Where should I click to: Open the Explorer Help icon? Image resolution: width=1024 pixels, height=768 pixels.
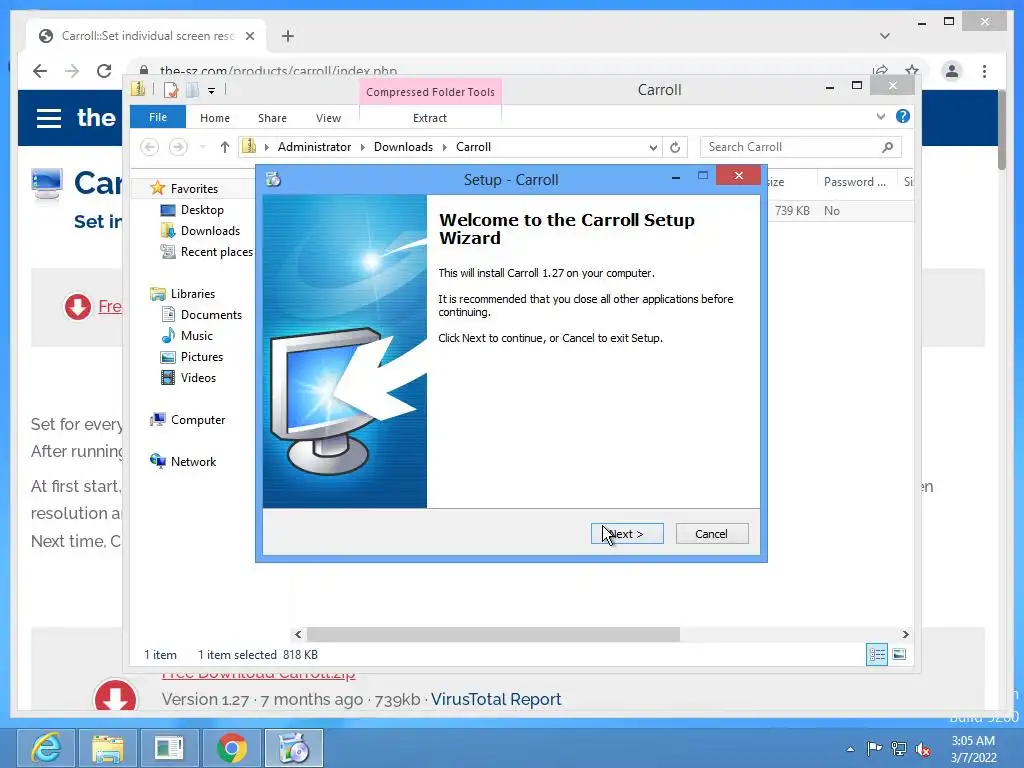(903, 116)
